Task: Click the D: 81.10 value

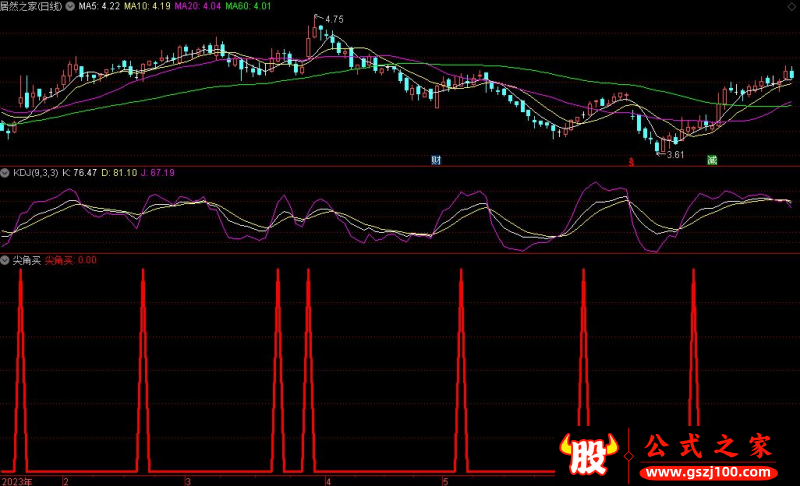Action: click(119, 173)
